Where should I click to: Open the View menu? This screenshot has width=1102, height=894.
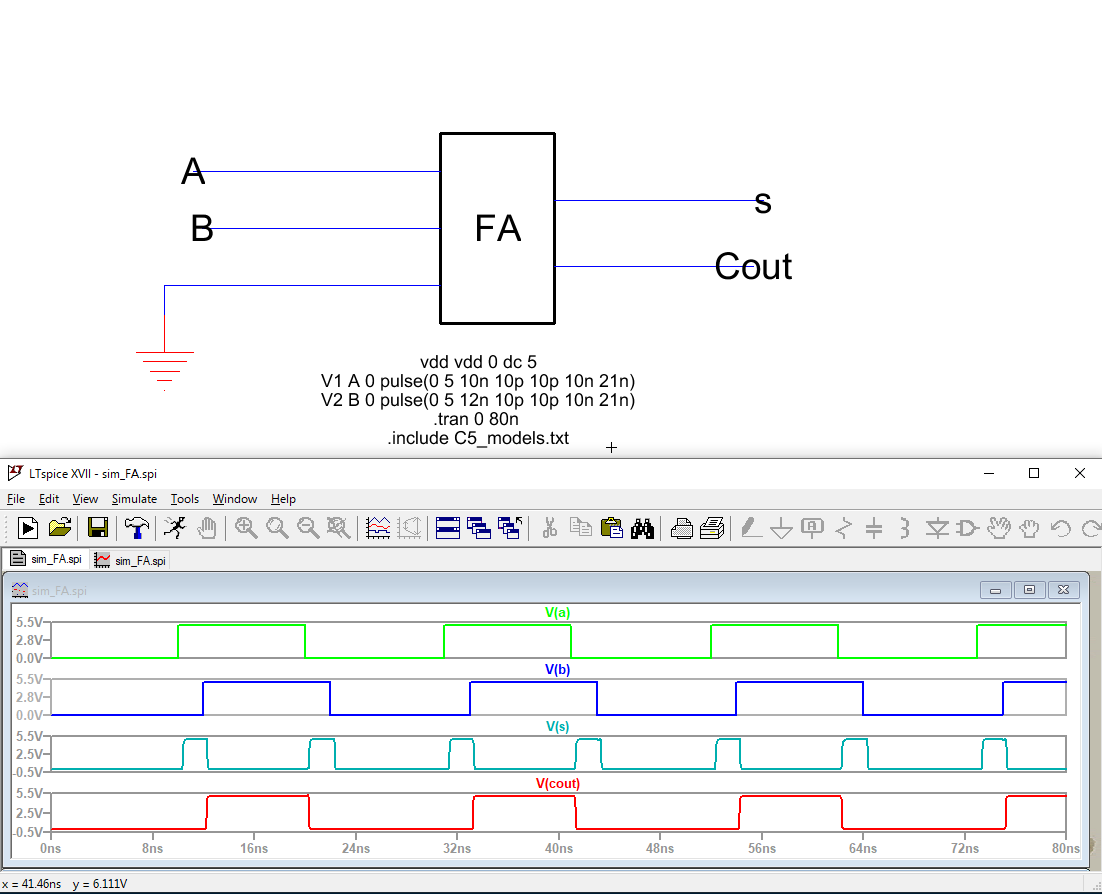click(85, 499)
